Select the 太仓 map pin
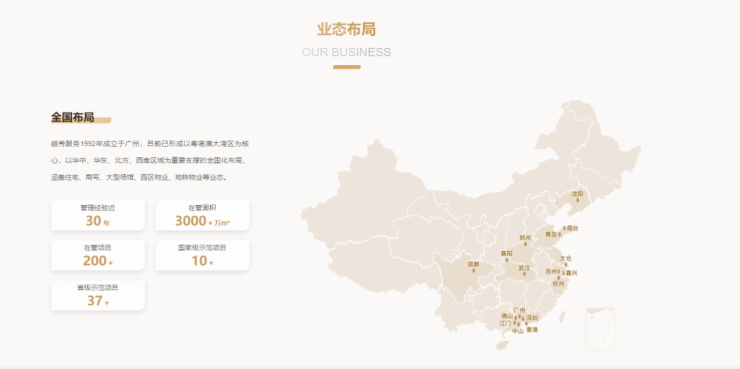Viewport: 740px width, 369px height. coord(566,265)
